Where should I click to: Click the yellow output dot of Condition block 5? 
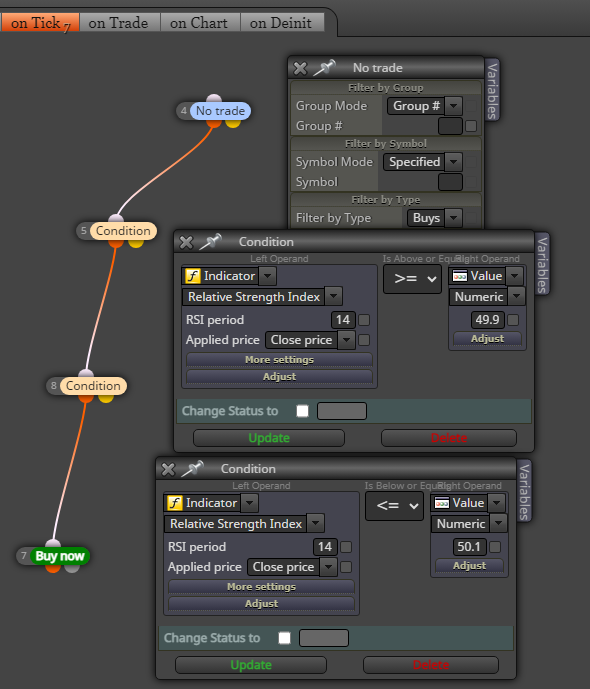click(x=136, y=243)
